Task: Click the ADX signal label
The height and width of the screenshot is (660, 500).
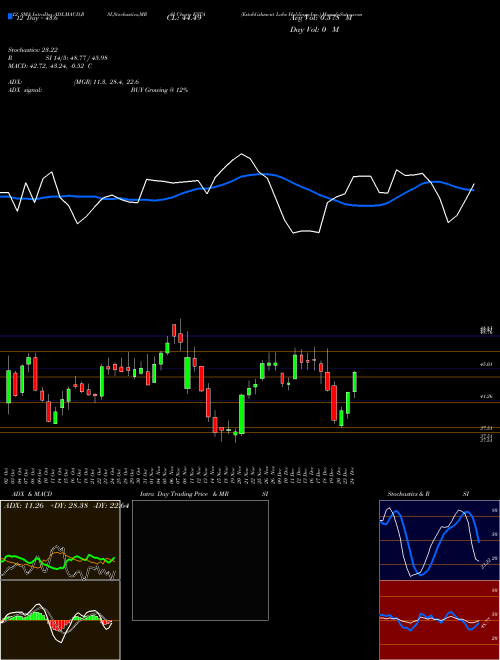Action: pos(25,90)
